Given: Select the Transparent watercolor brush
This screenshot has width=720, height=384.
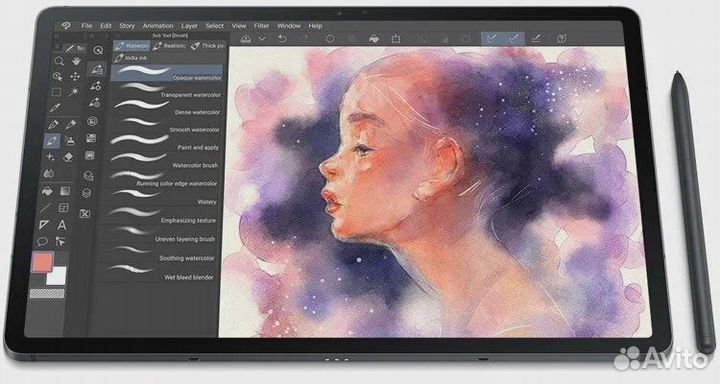Looking at the screenshot, I should tap(166, 90).
